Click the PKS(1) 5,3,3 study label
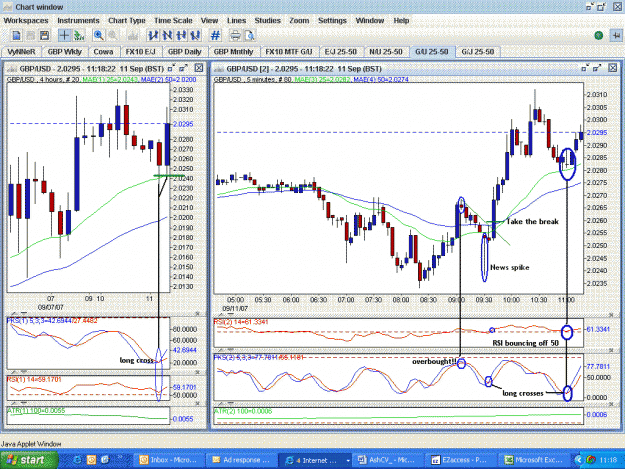 coord(52,320)
